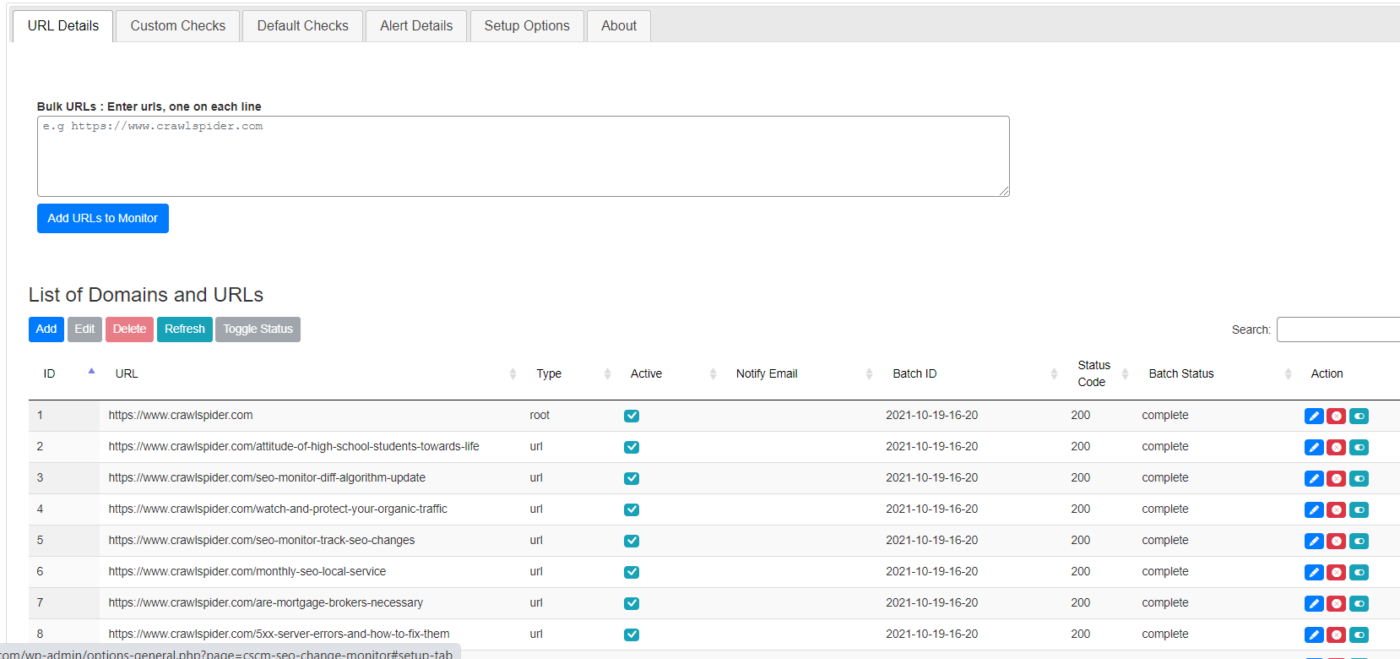Toggle status icon for 5xx-server-errors row
Viewport: 1400px width, 659px height.
pos(1359,635)
